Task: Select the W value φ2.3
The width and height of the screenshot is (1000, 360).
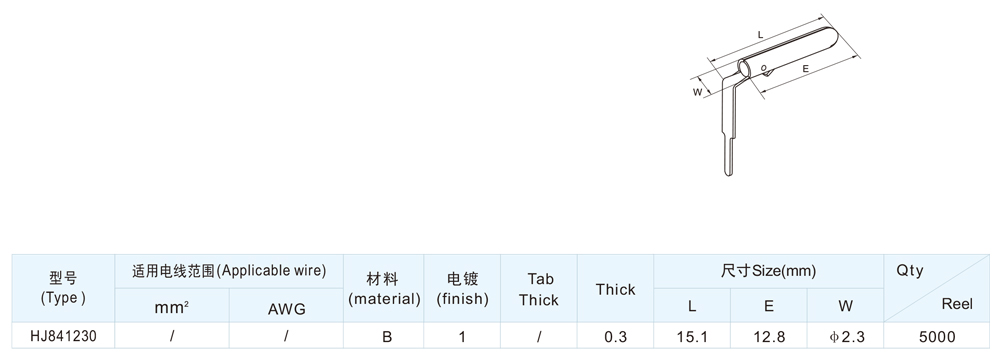Action: click(846, 336)
